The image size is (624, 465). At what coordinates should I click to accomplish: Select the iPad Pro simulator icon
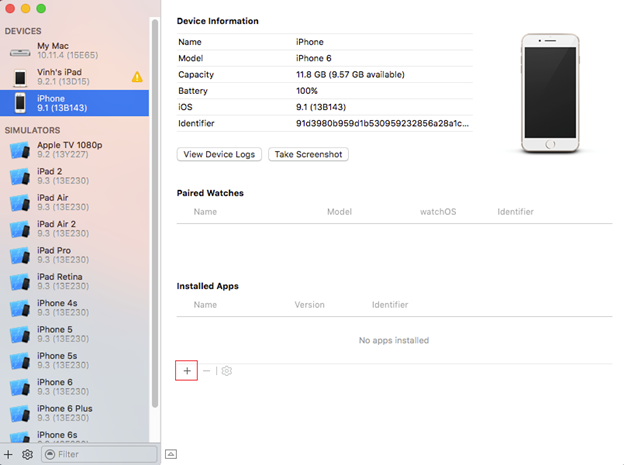tap(20, 255)
